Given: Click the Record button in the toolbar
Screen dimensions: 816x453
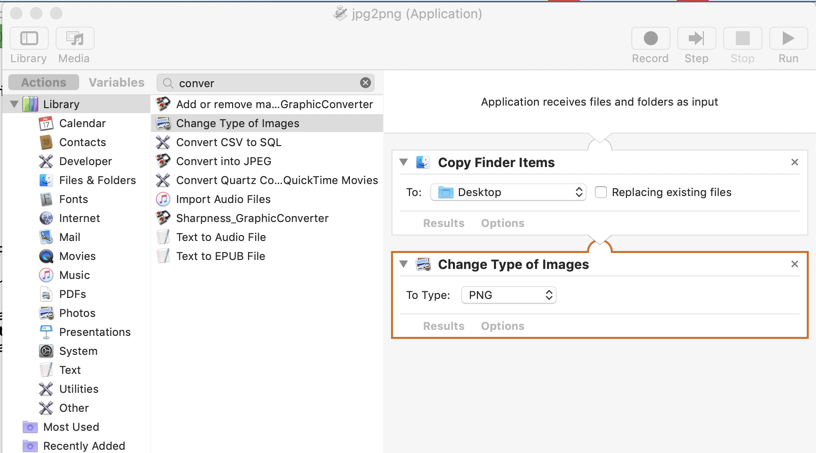Looking at the screenshot, I should pyautogui.click(x=650, y=39).
